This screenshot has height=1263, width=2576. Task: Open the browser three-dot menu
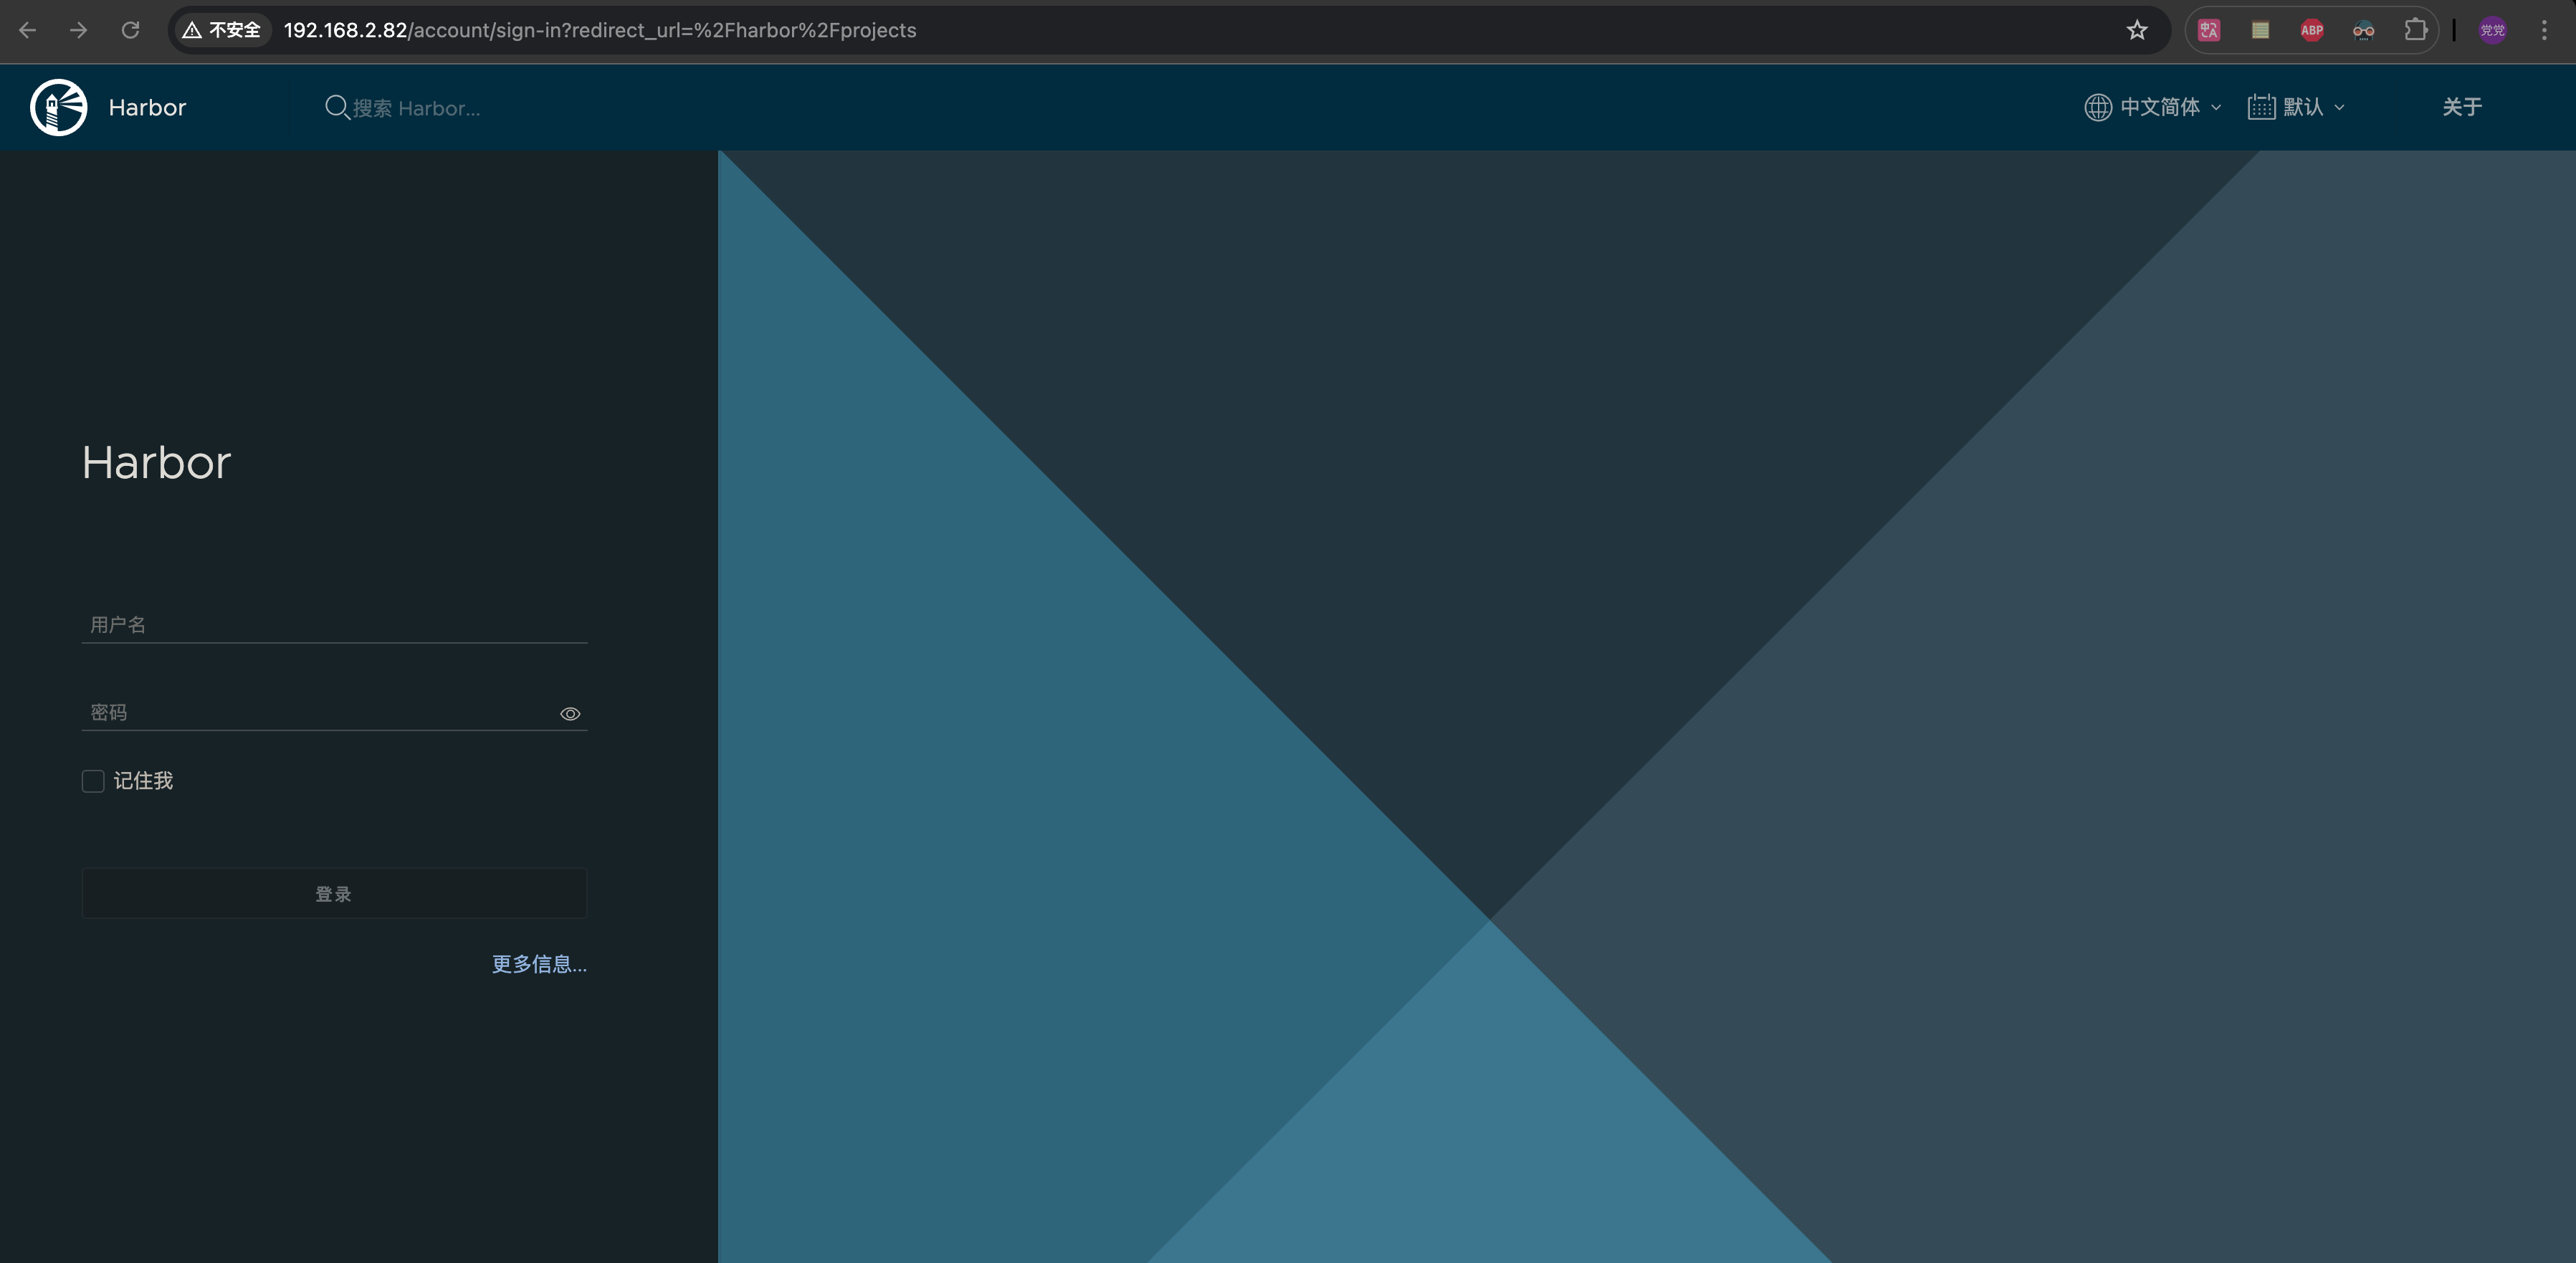(2545, 30)
